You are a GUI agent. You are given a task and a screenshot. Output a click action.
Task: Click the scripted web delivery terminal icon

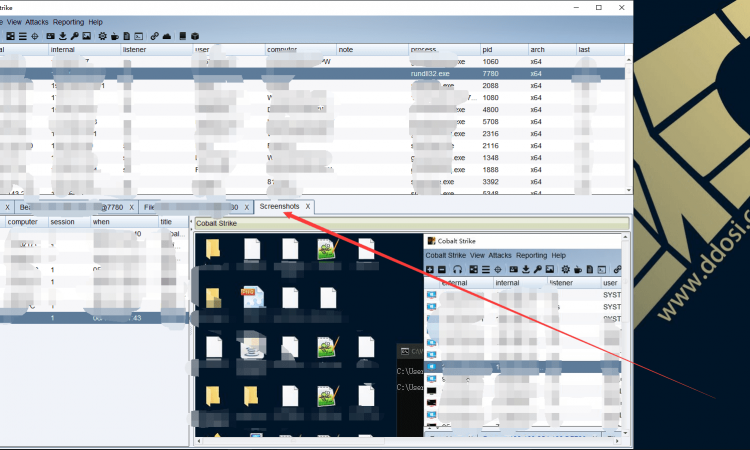(x=139, y=36)
